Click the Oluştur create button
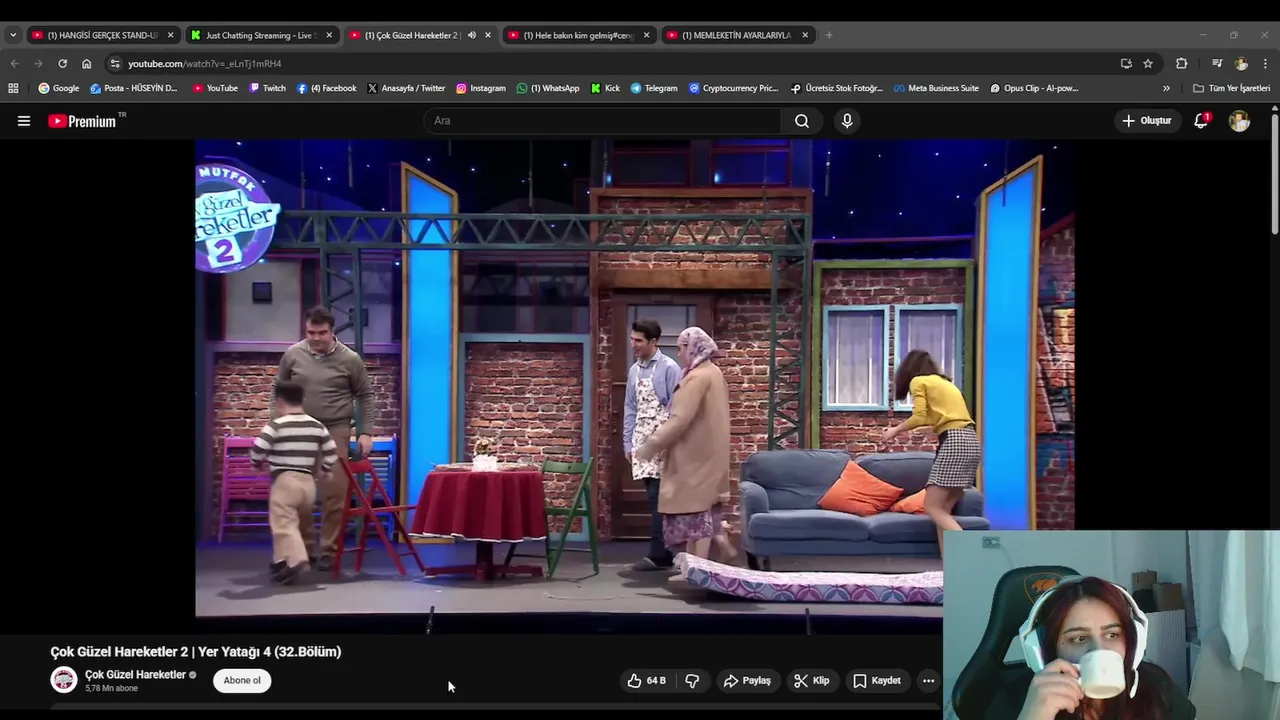Screen dimensions: 1280x720 1146,121
